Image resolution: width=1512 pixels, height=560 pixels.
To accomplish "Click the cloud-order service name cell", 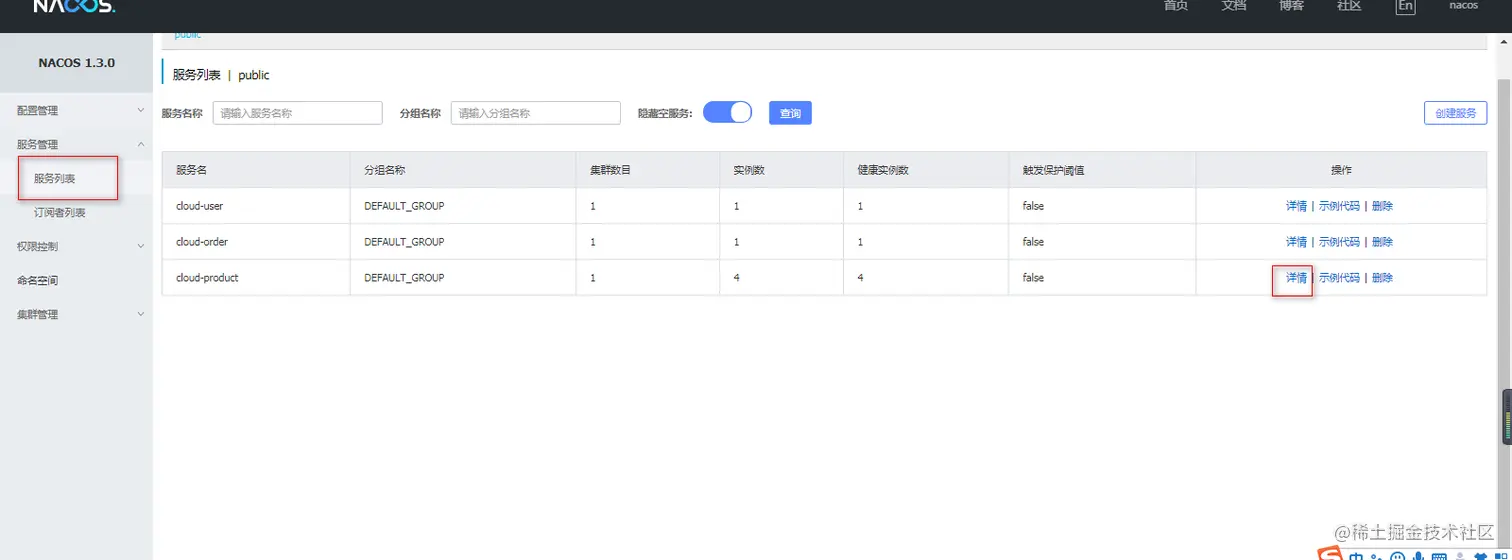I will pos(256,242).
